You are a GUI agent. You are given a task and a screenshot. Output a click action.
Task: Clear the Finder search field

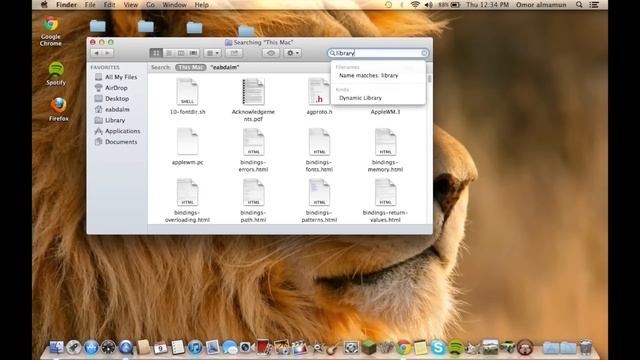click(424, 53)
